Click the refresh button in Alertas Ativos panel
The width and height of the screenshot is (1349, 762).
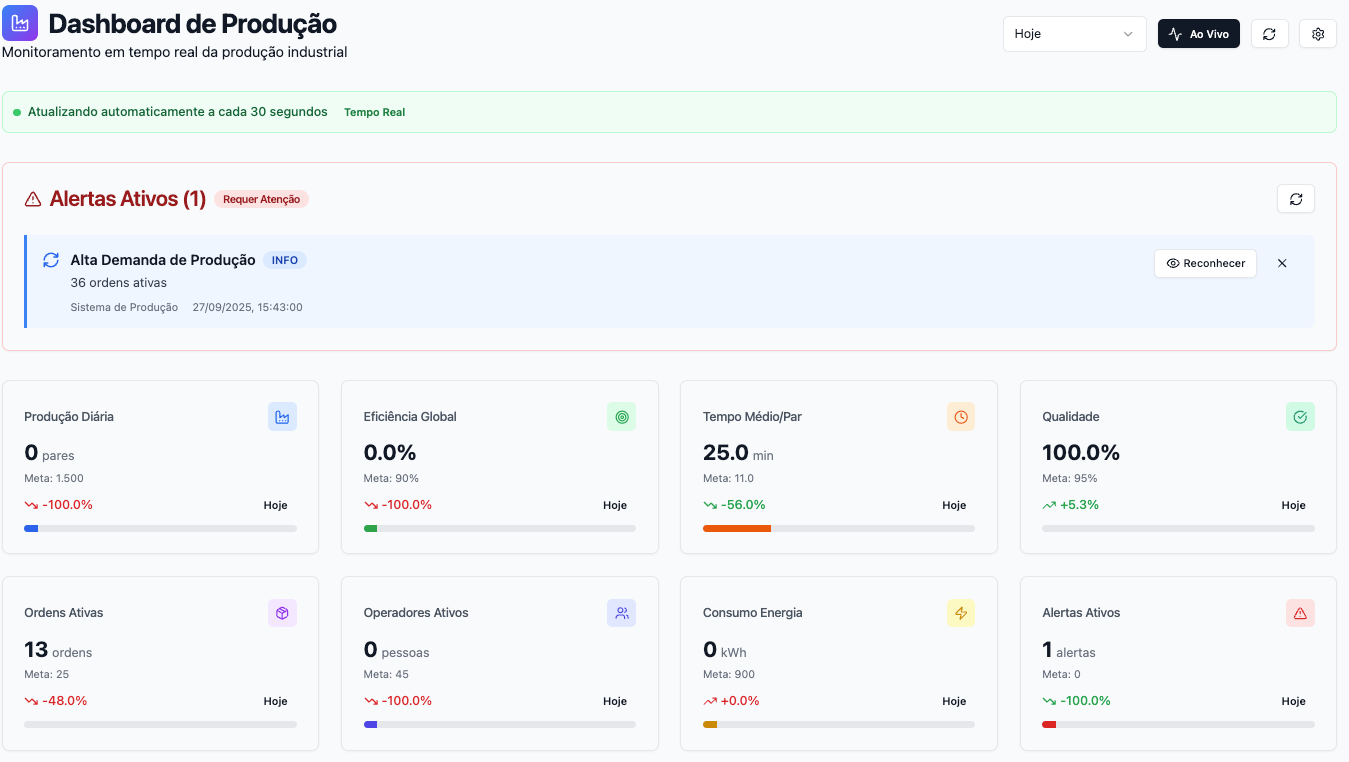pyautogui.click(x=1295, y=198)
